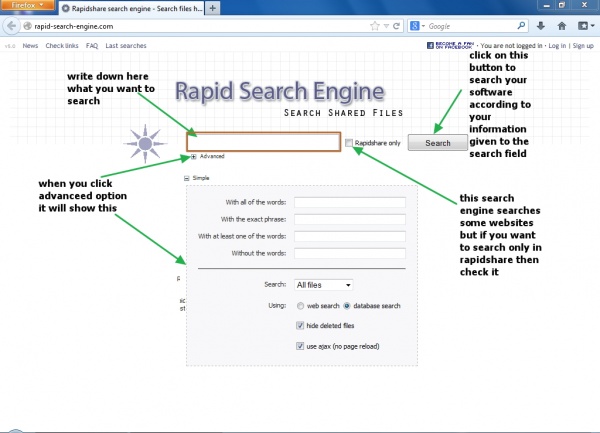600x433 pixels.
Task: Click the "You are not logged in" text
Action: pos(511,46)
